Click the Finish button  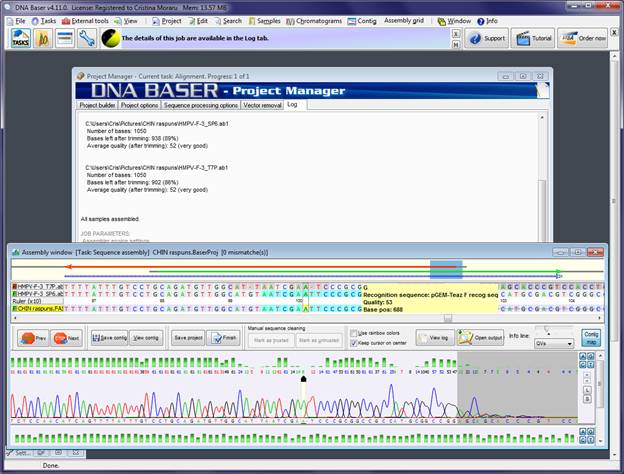(224, 338)
